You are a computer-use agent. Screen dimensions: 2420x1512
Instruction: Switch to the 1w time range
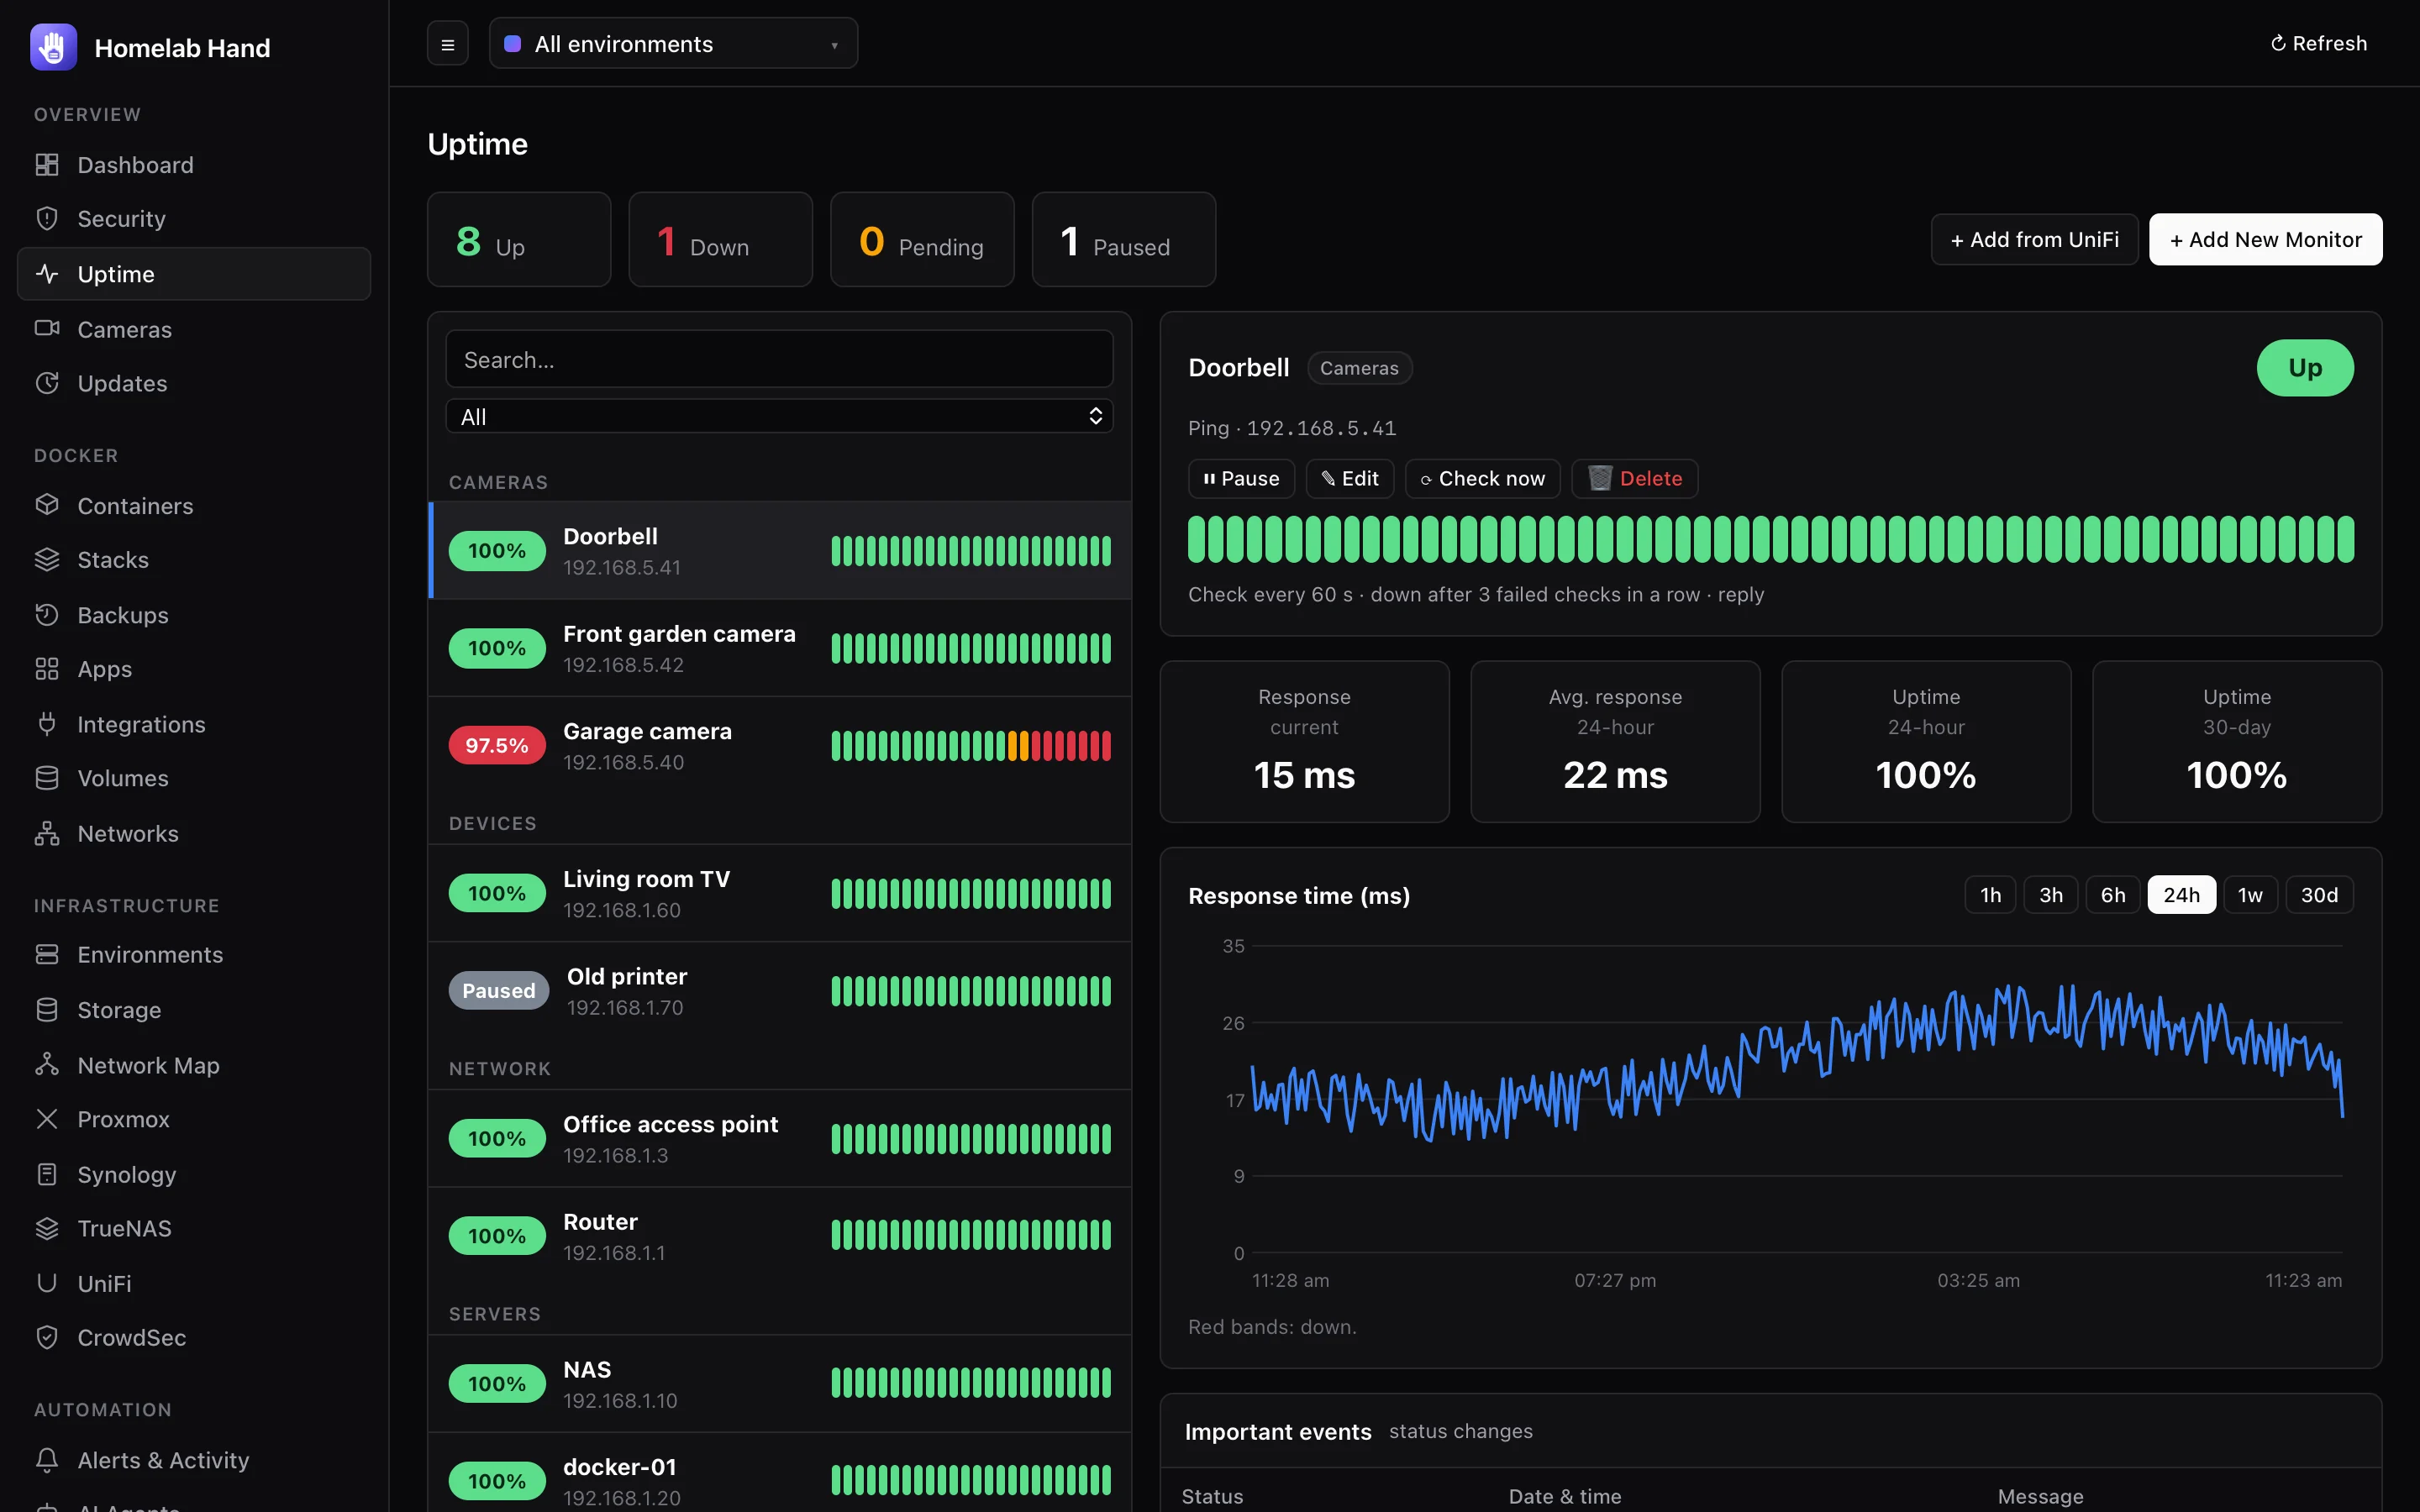(x=2250, y=895)
